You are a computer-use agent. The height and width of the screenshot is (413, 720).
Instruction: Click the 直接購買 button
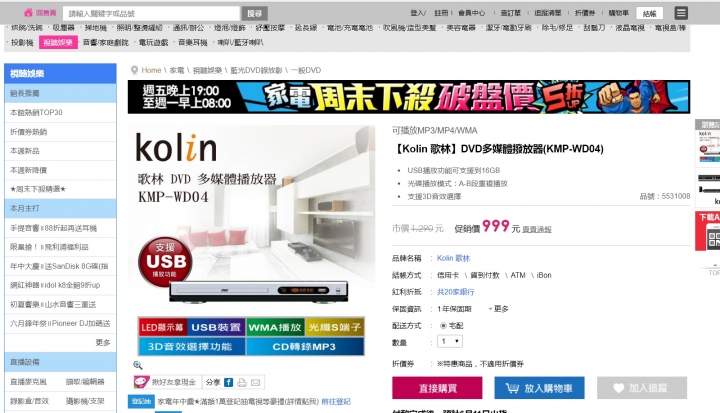437,388
